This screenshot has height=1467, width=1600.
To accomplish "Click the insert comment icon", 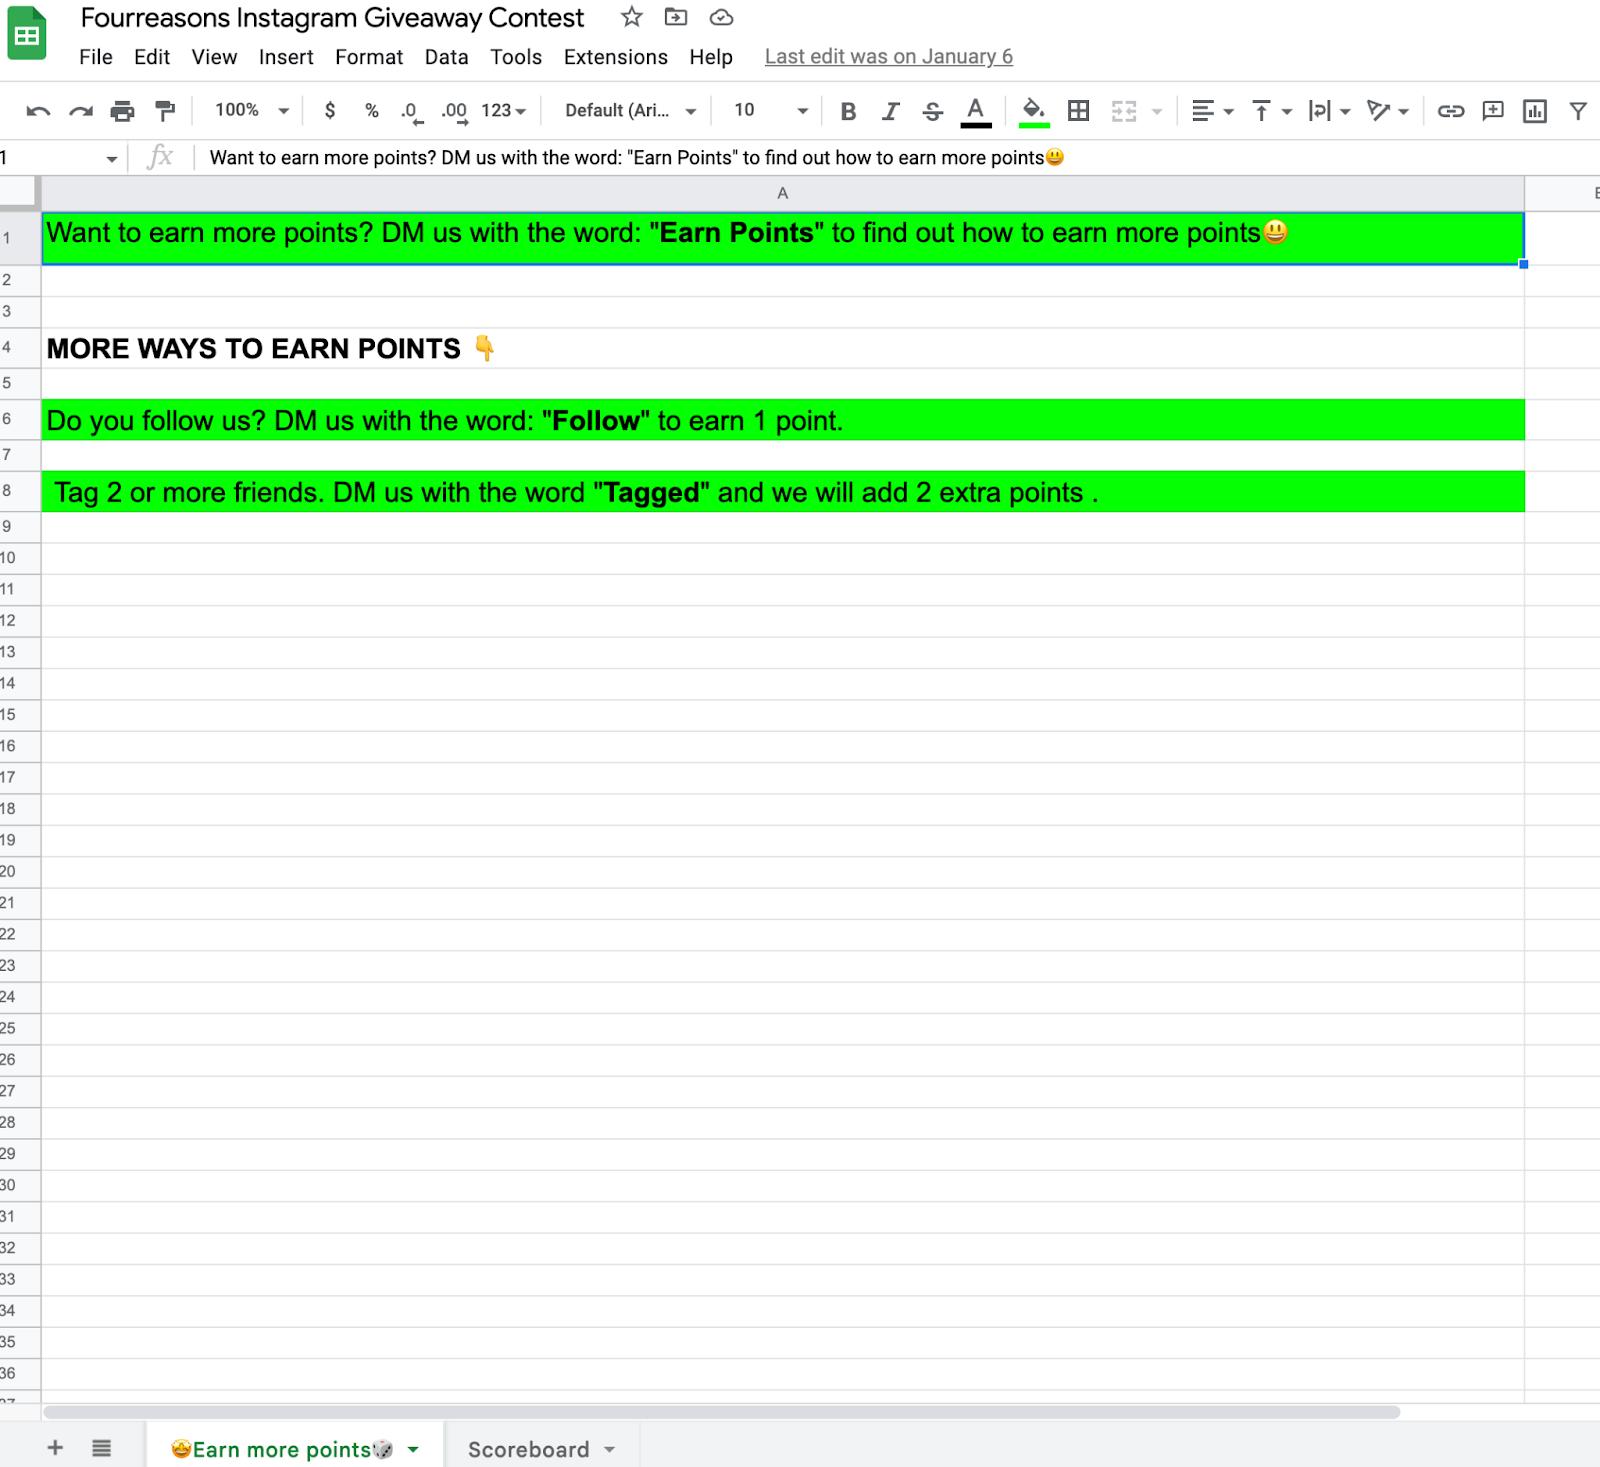I will tap(1493, 111).
